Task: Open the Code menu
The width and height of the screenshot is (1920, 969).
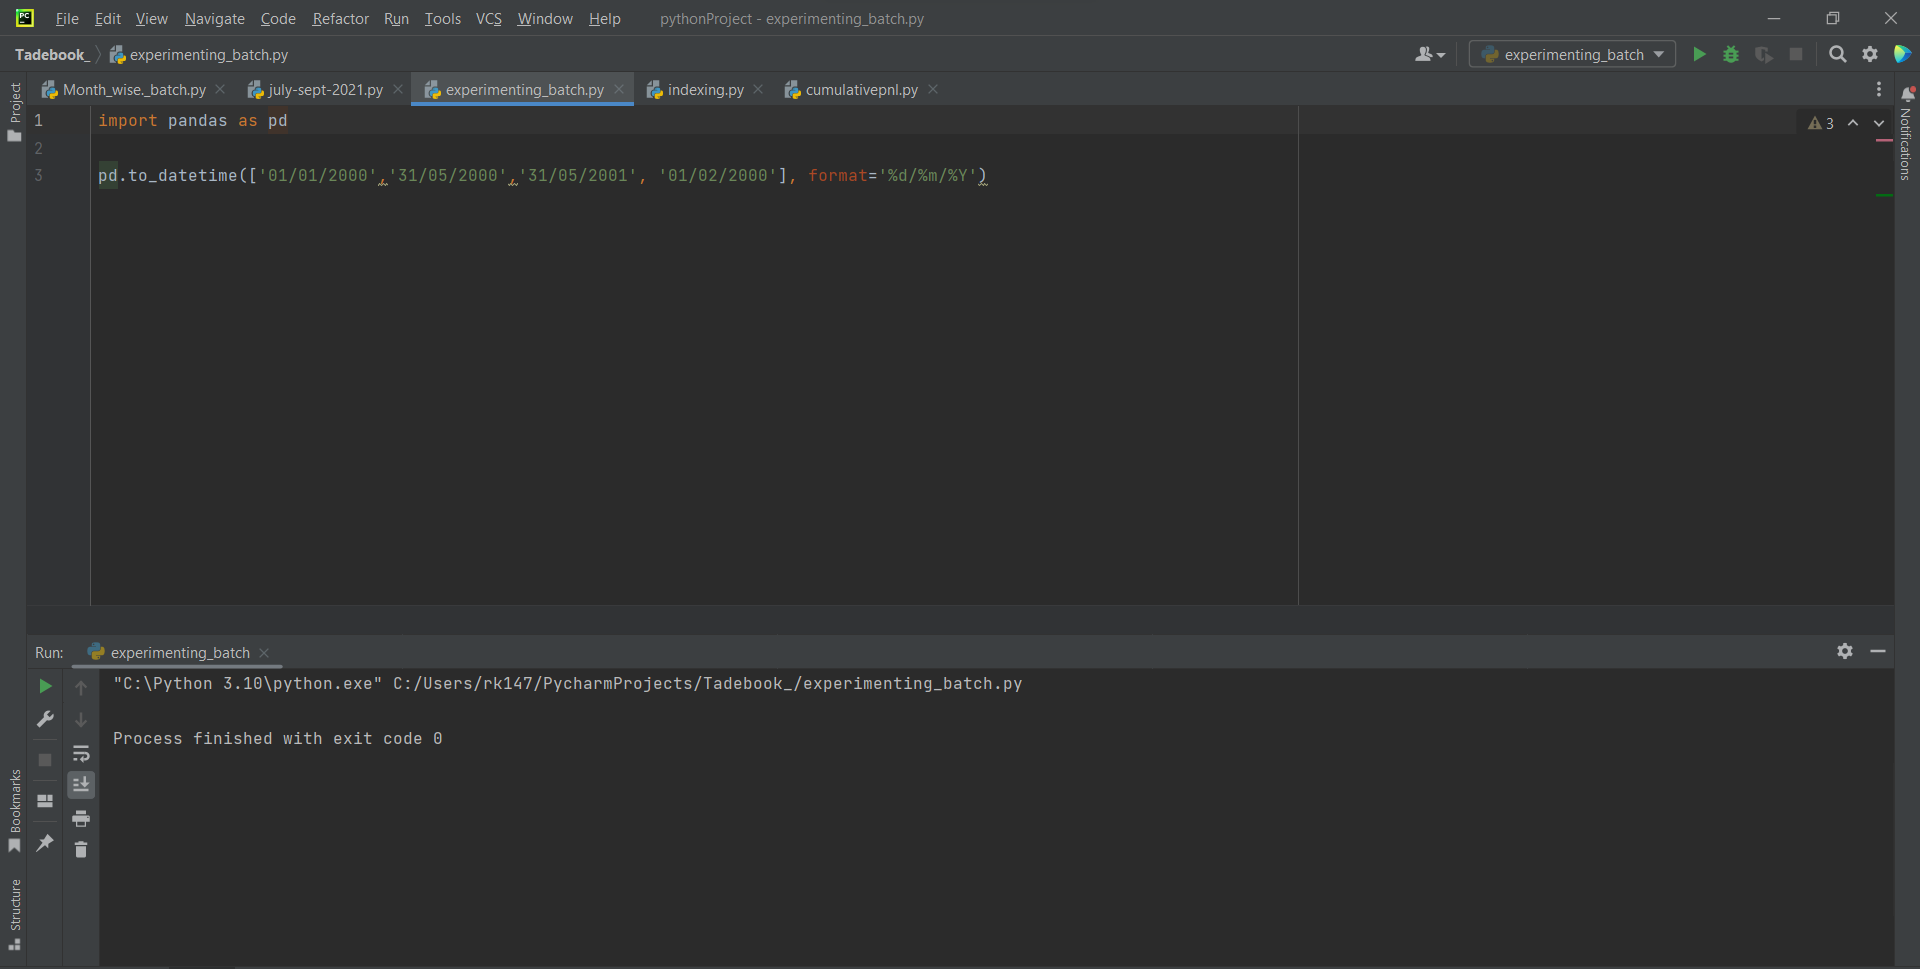Action: pyautogui.click(x=278, y=18)
